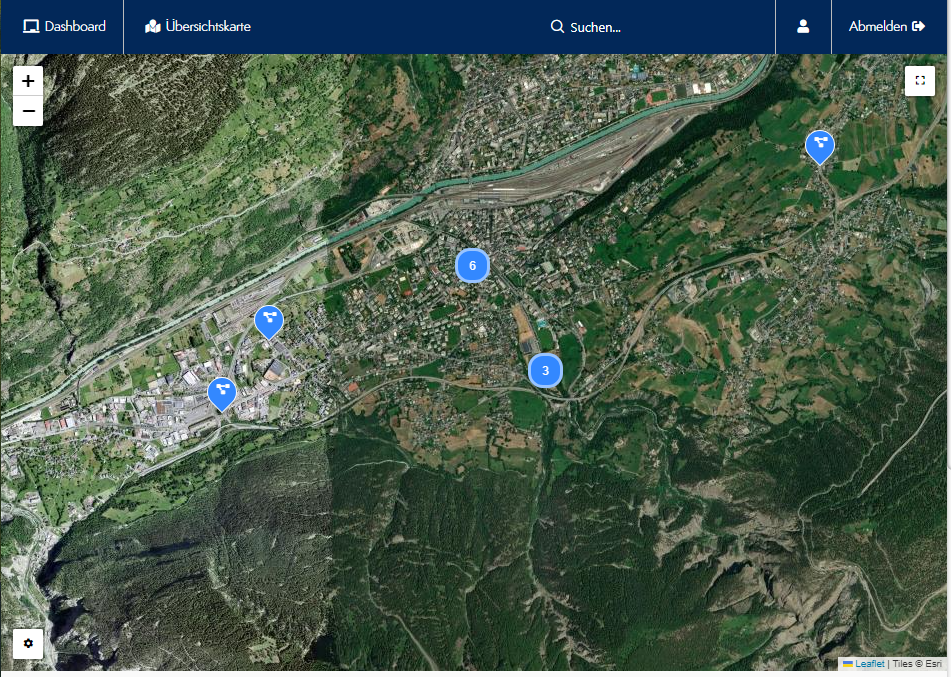
Task: Click the sign-out arrow icon beside Abmelden
Action: click(x=919, y=27)
